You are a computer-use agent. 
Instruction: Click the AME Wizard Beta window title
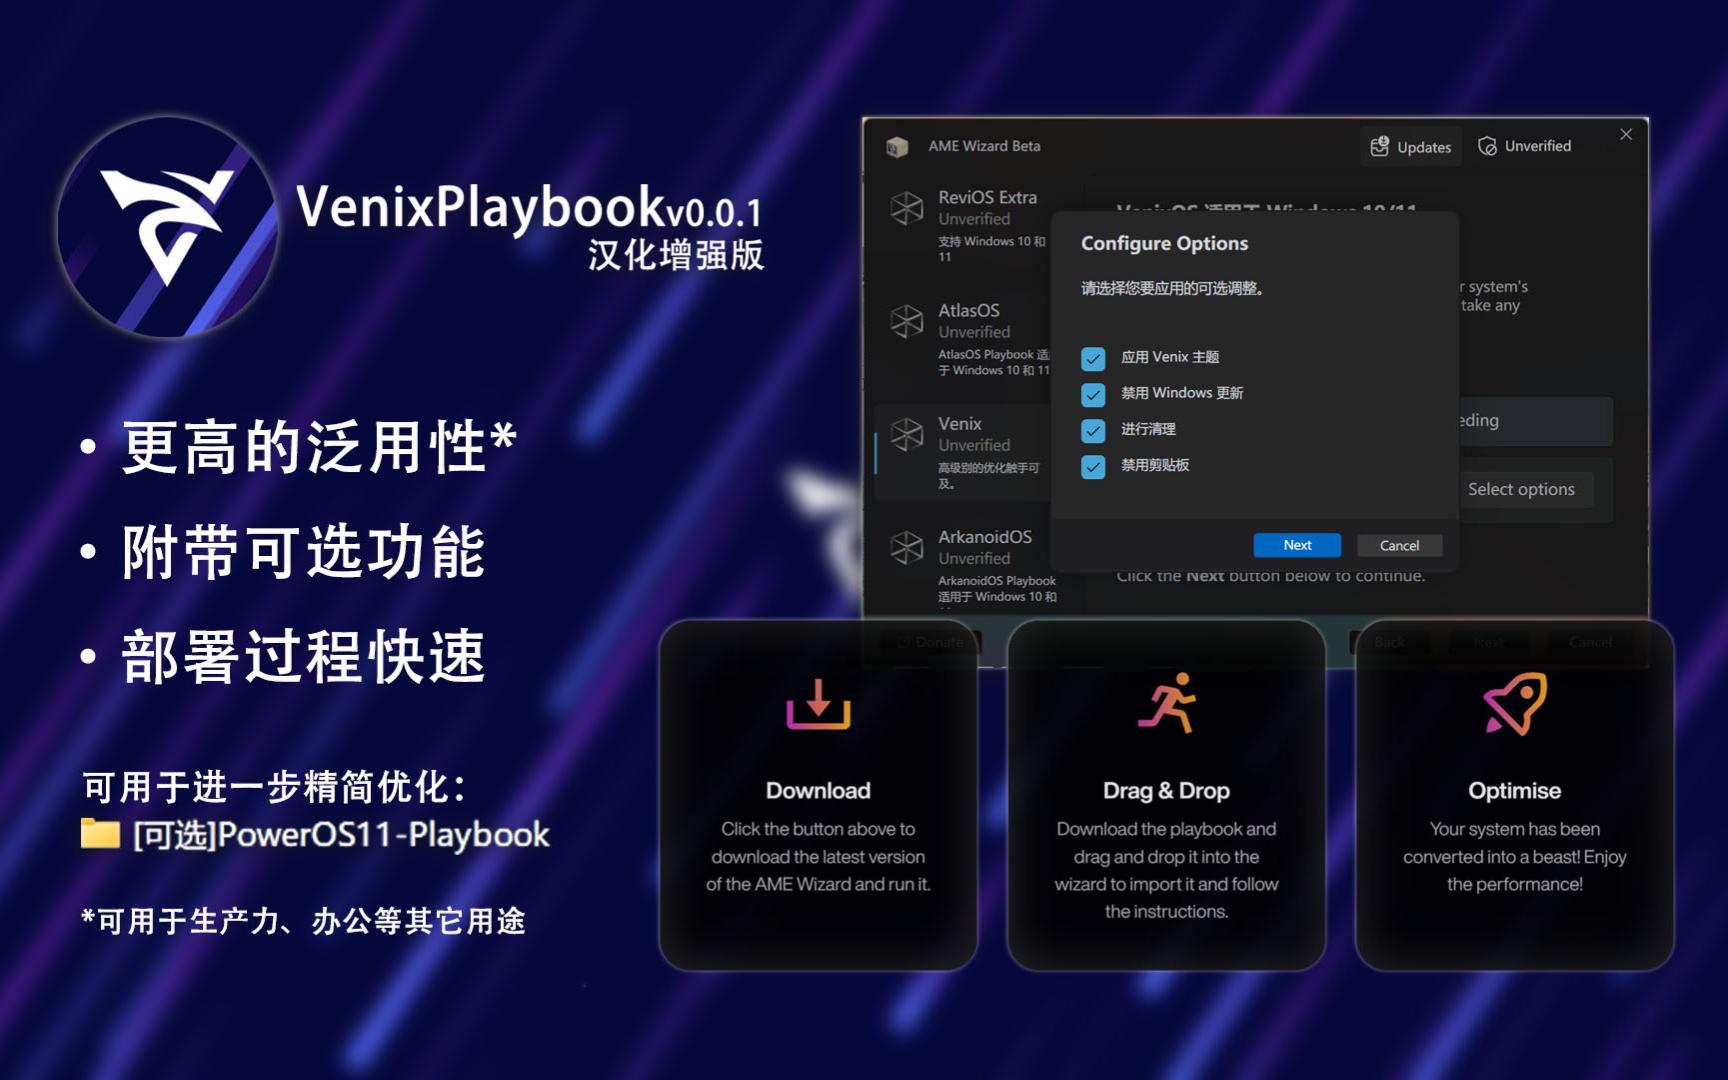(x=984, y=146)
